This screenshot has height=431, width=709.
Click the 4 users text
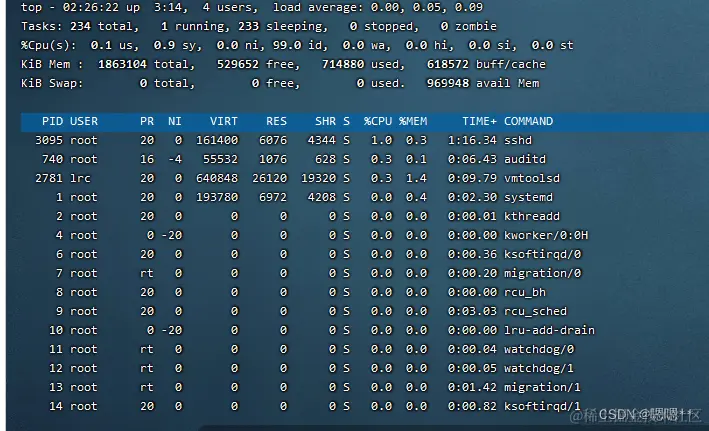coord(230,7)
